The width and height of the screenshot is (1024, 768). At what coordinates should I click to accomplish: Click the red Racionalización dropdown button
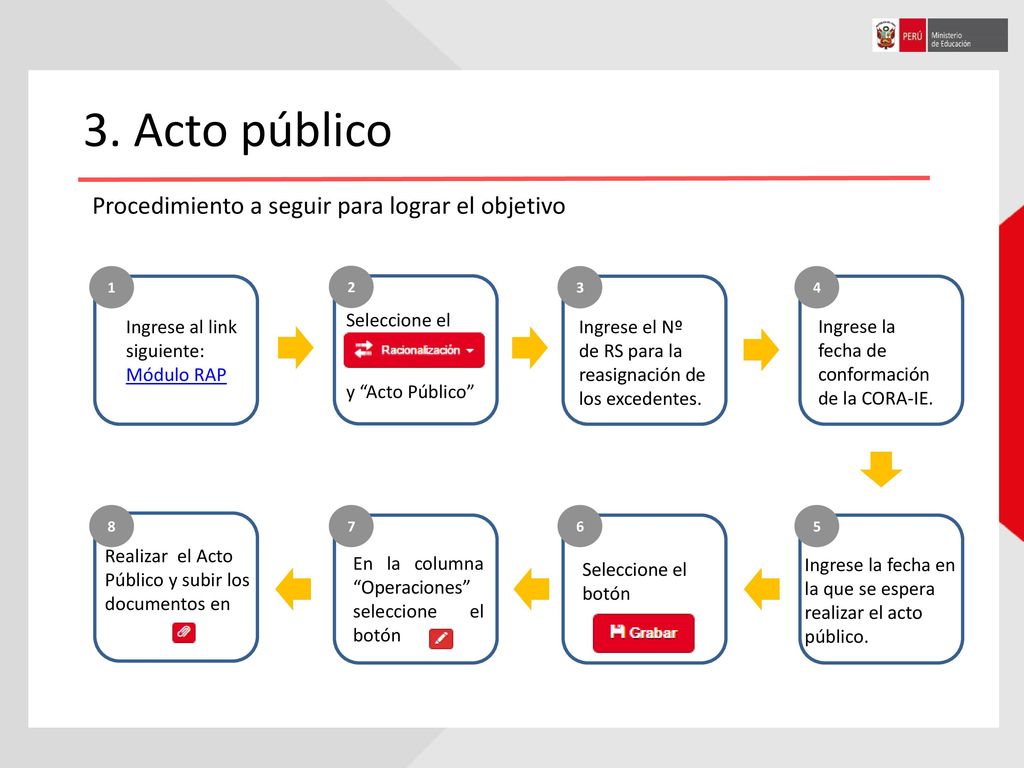pos(414,350)
